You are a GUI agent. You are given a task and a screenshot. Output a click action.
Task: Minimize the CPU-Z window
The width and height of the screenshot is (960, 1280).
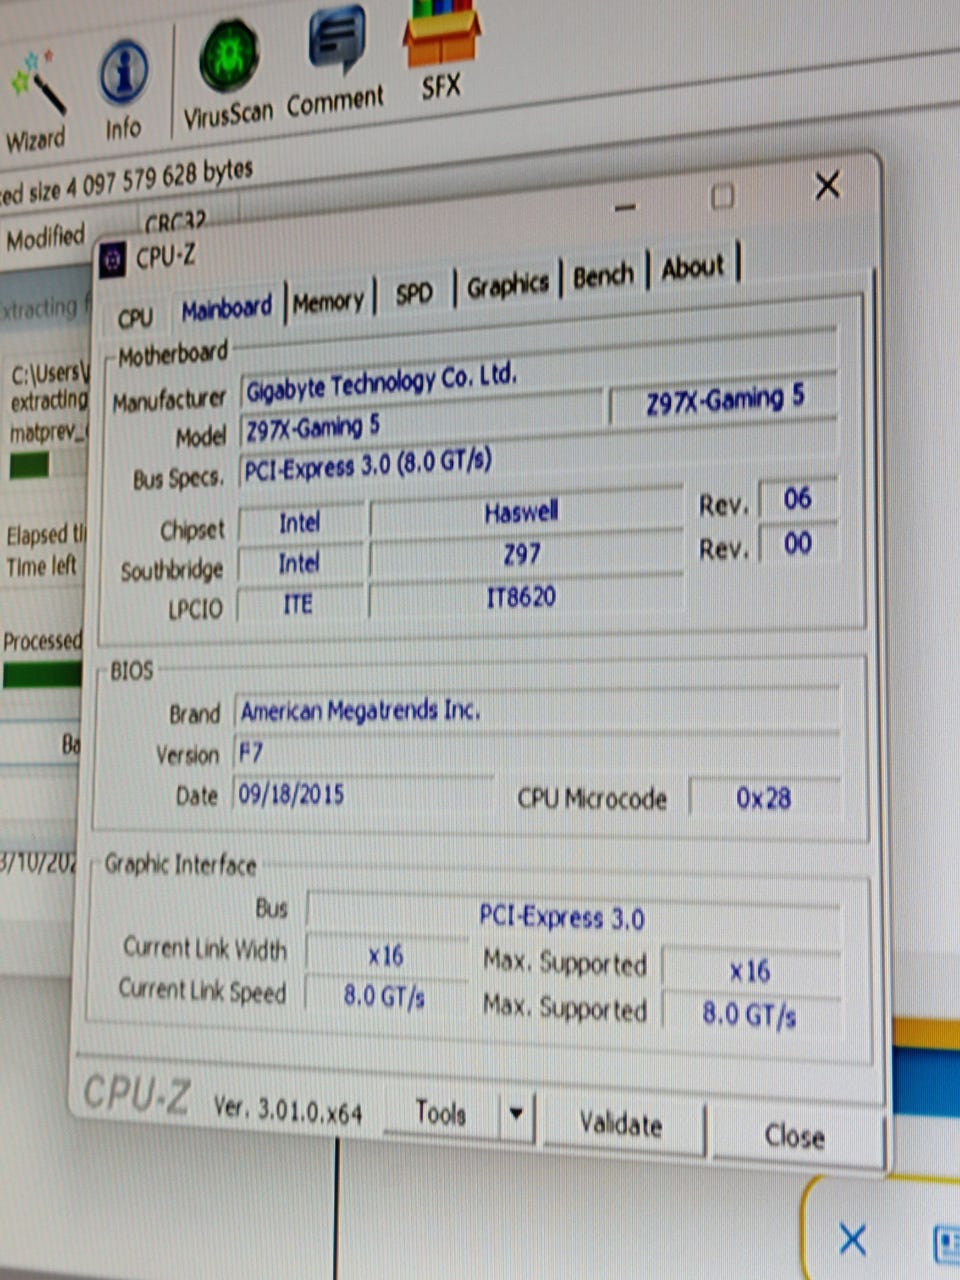625,207
